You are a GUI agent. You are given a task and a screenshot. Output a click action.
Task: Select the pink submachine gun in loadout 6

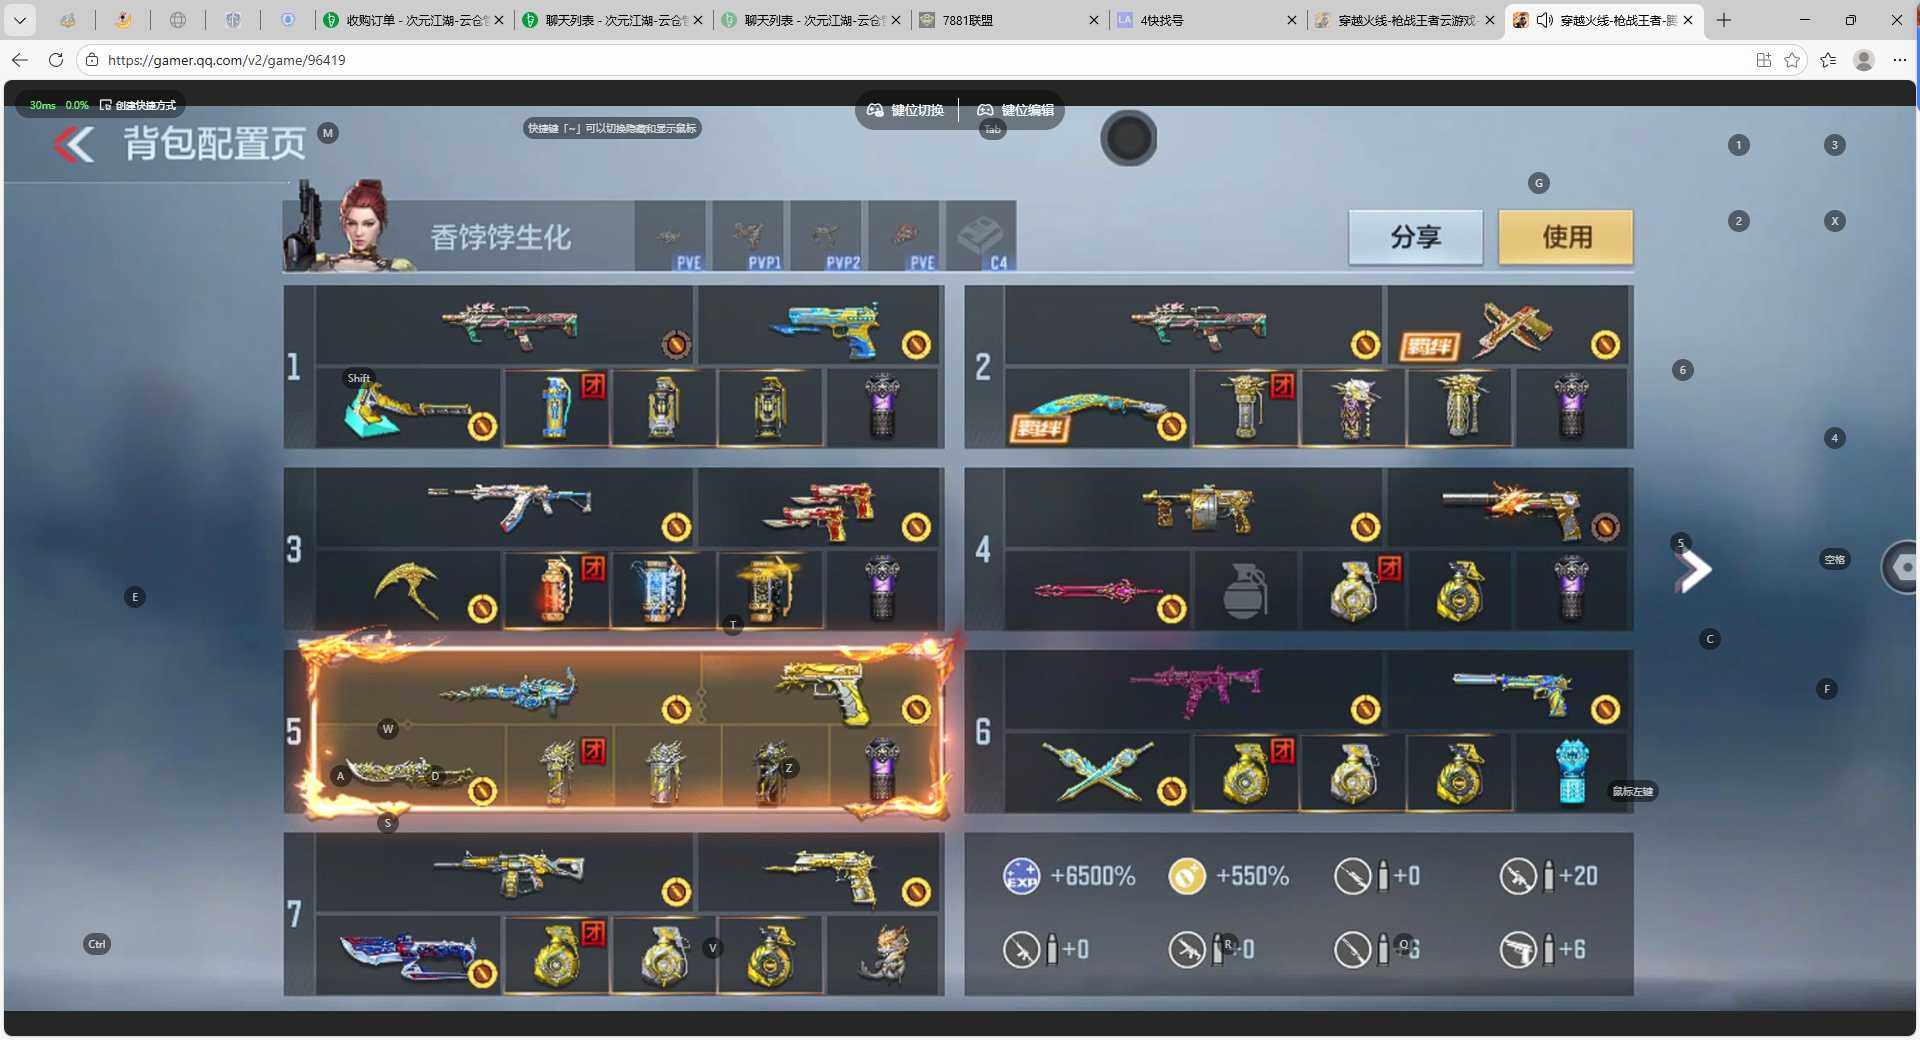tap(1195, 690)
